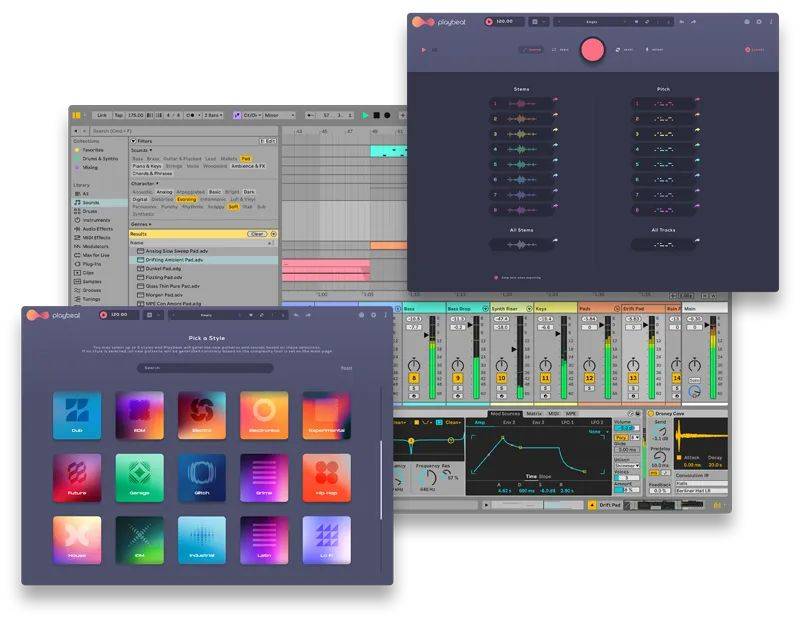This screenshot has width=800, height=618.
Task: Click the Playbeat style list scrollbar
Action: click(x=381, y=481)
